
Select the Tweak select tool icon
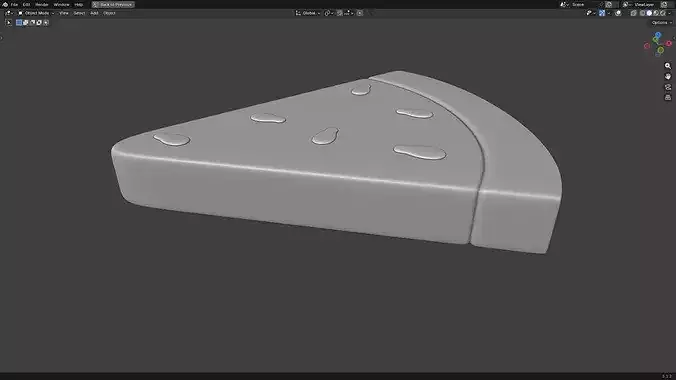tap(9, 22)
